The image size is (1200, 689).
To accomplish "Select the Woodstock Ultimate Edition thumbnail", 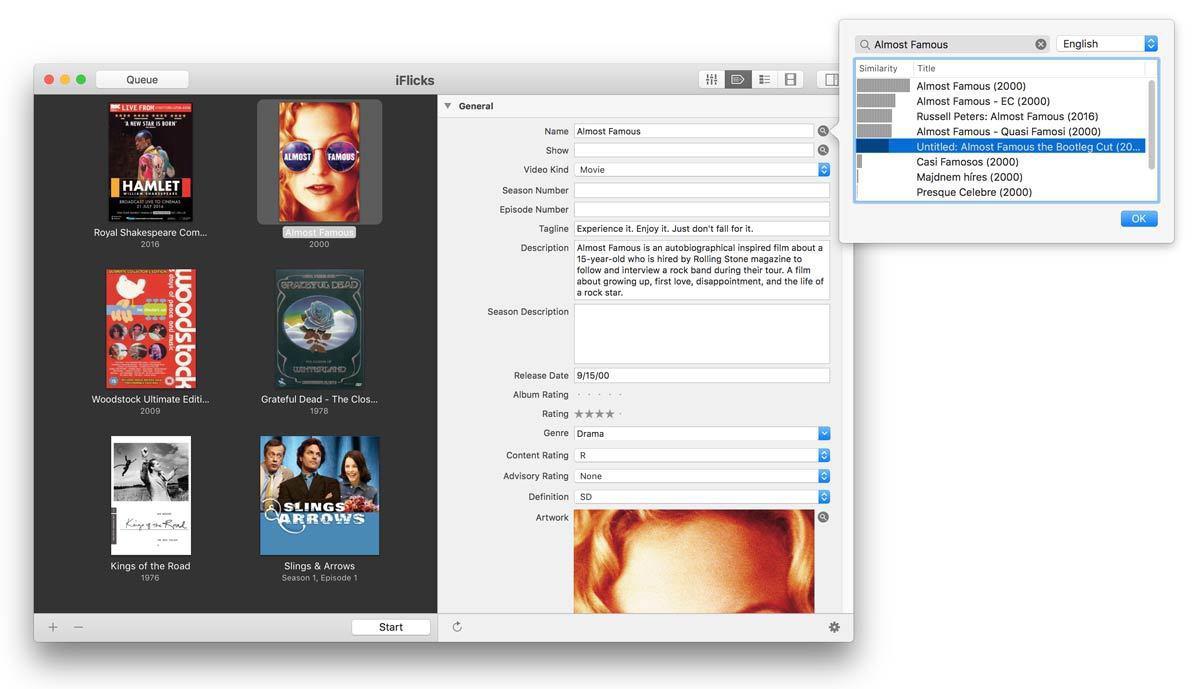I will [x=151, y=328].
